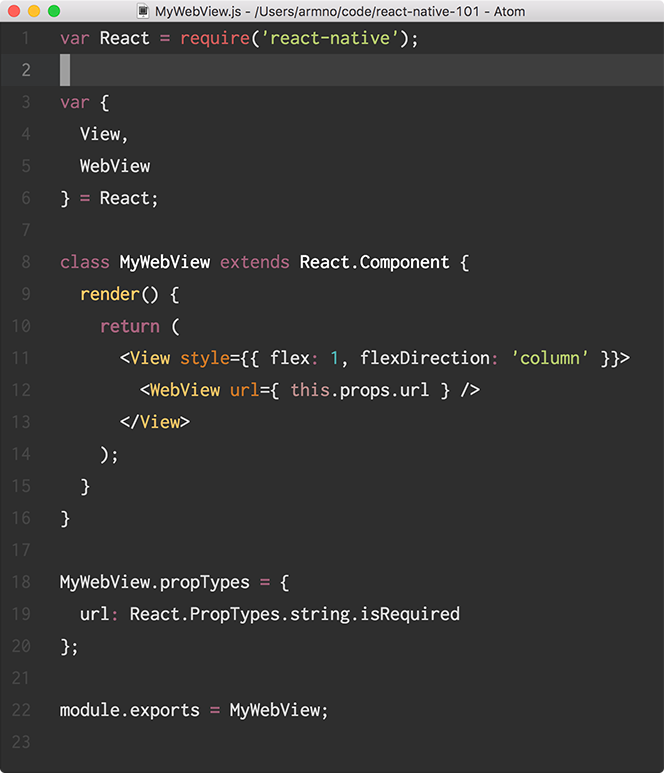Click the url attribute on line 12
Screen dimensions: 664x773
tap(245, 390)
